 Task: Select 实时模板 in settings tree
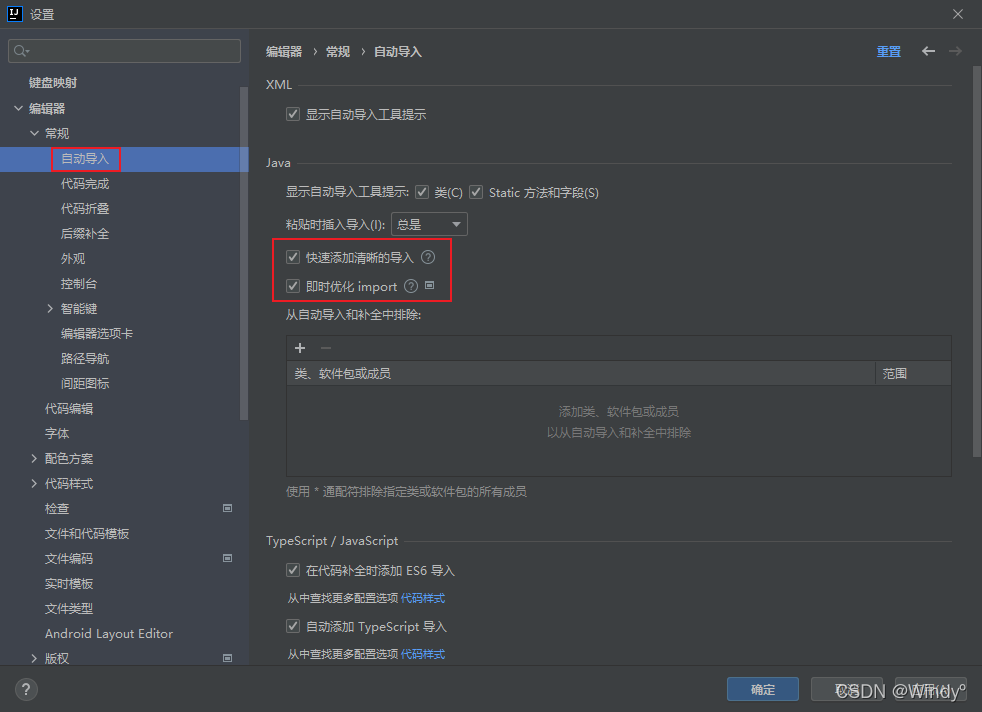(x=69, y=584)
